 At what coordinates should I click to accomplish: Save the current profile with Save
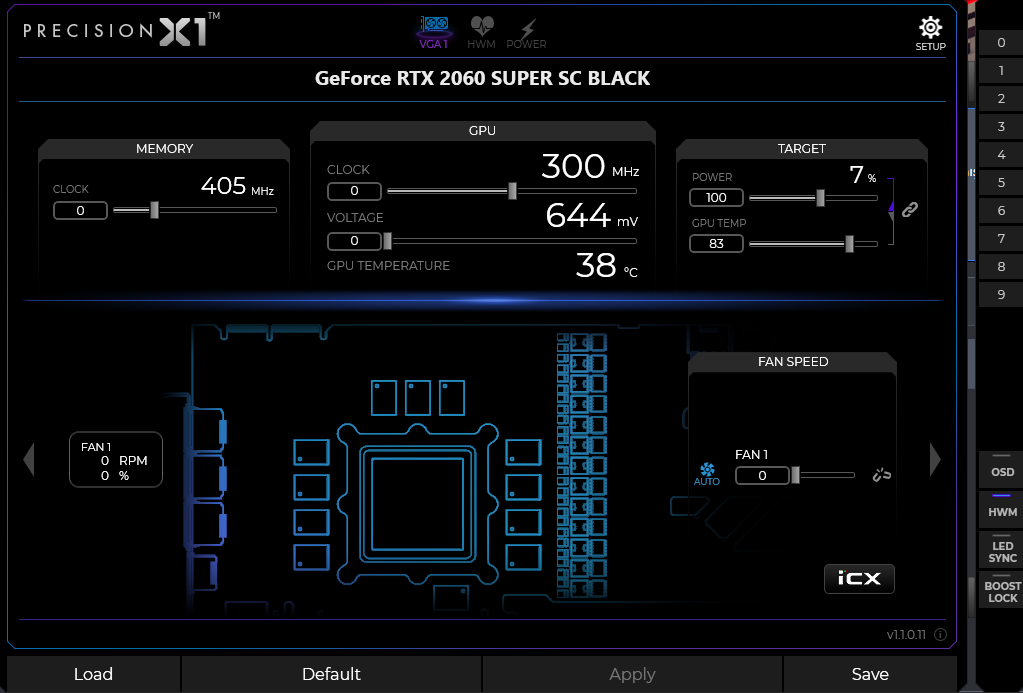pyautogui.click(x=870, y=674)
